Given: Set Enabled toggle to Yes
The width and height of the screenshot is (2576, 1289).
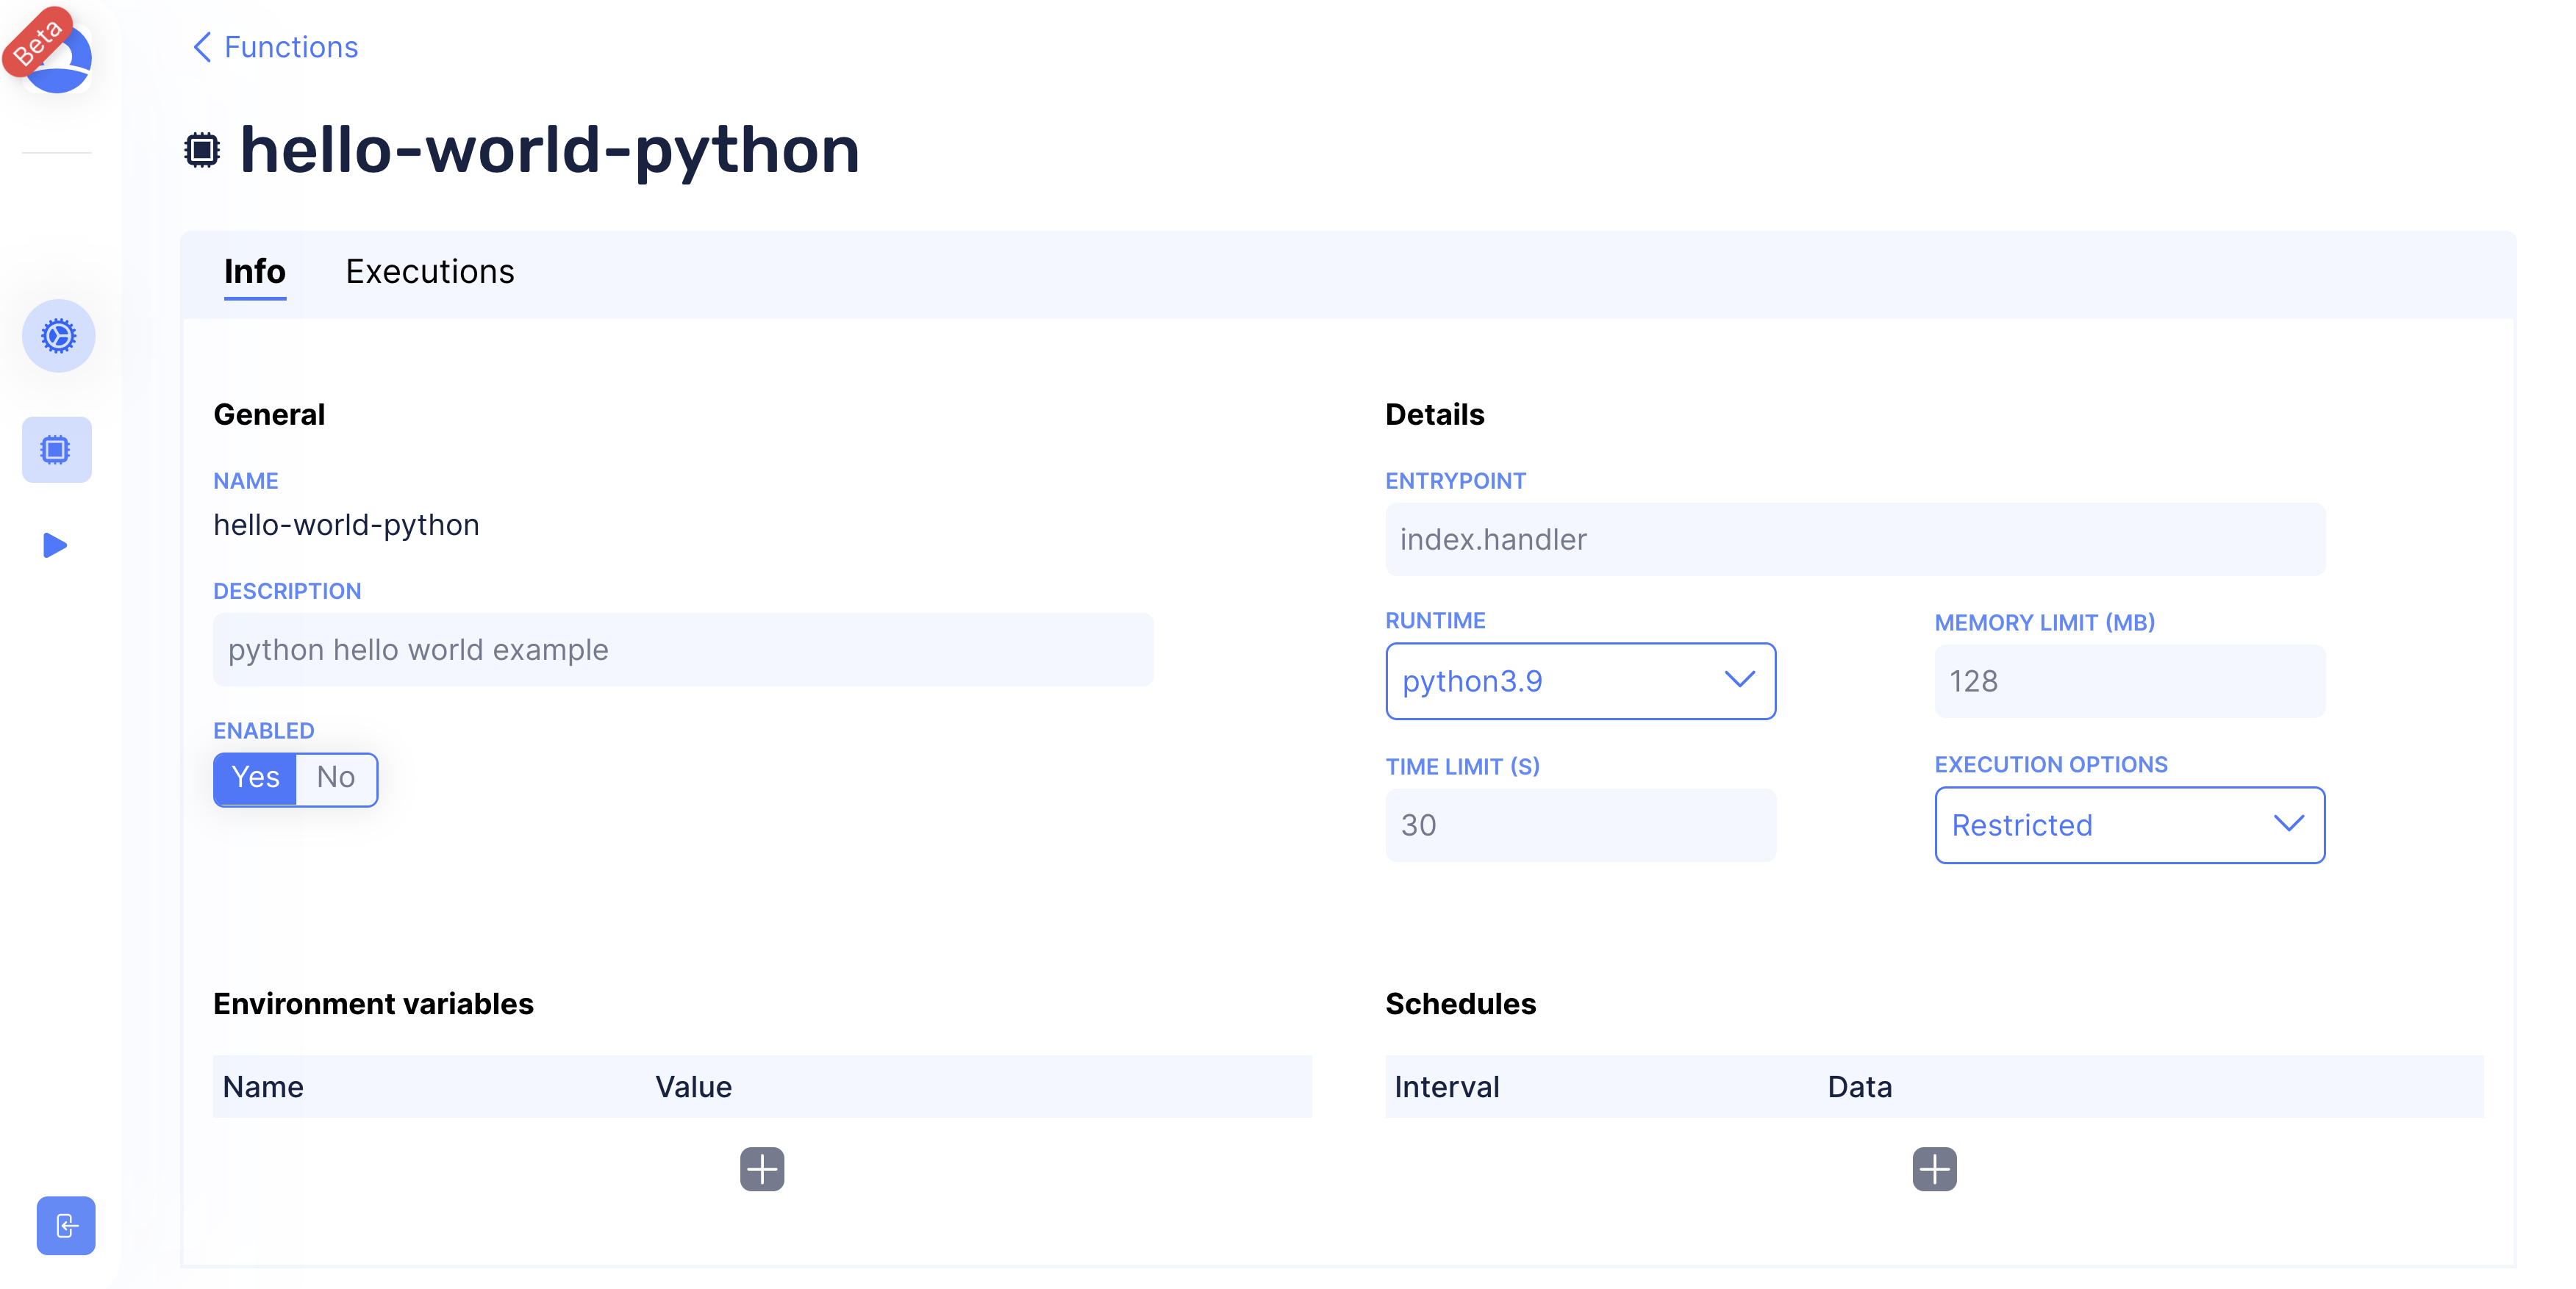Looking at the screenshot, I should click(255, 778).
